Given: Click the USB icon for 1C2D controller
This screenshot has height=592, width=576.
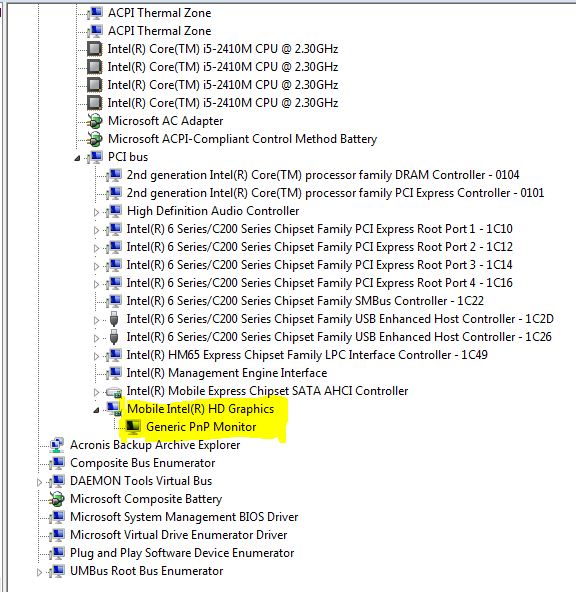Looking at the screenshot, I should click(114, 319).
